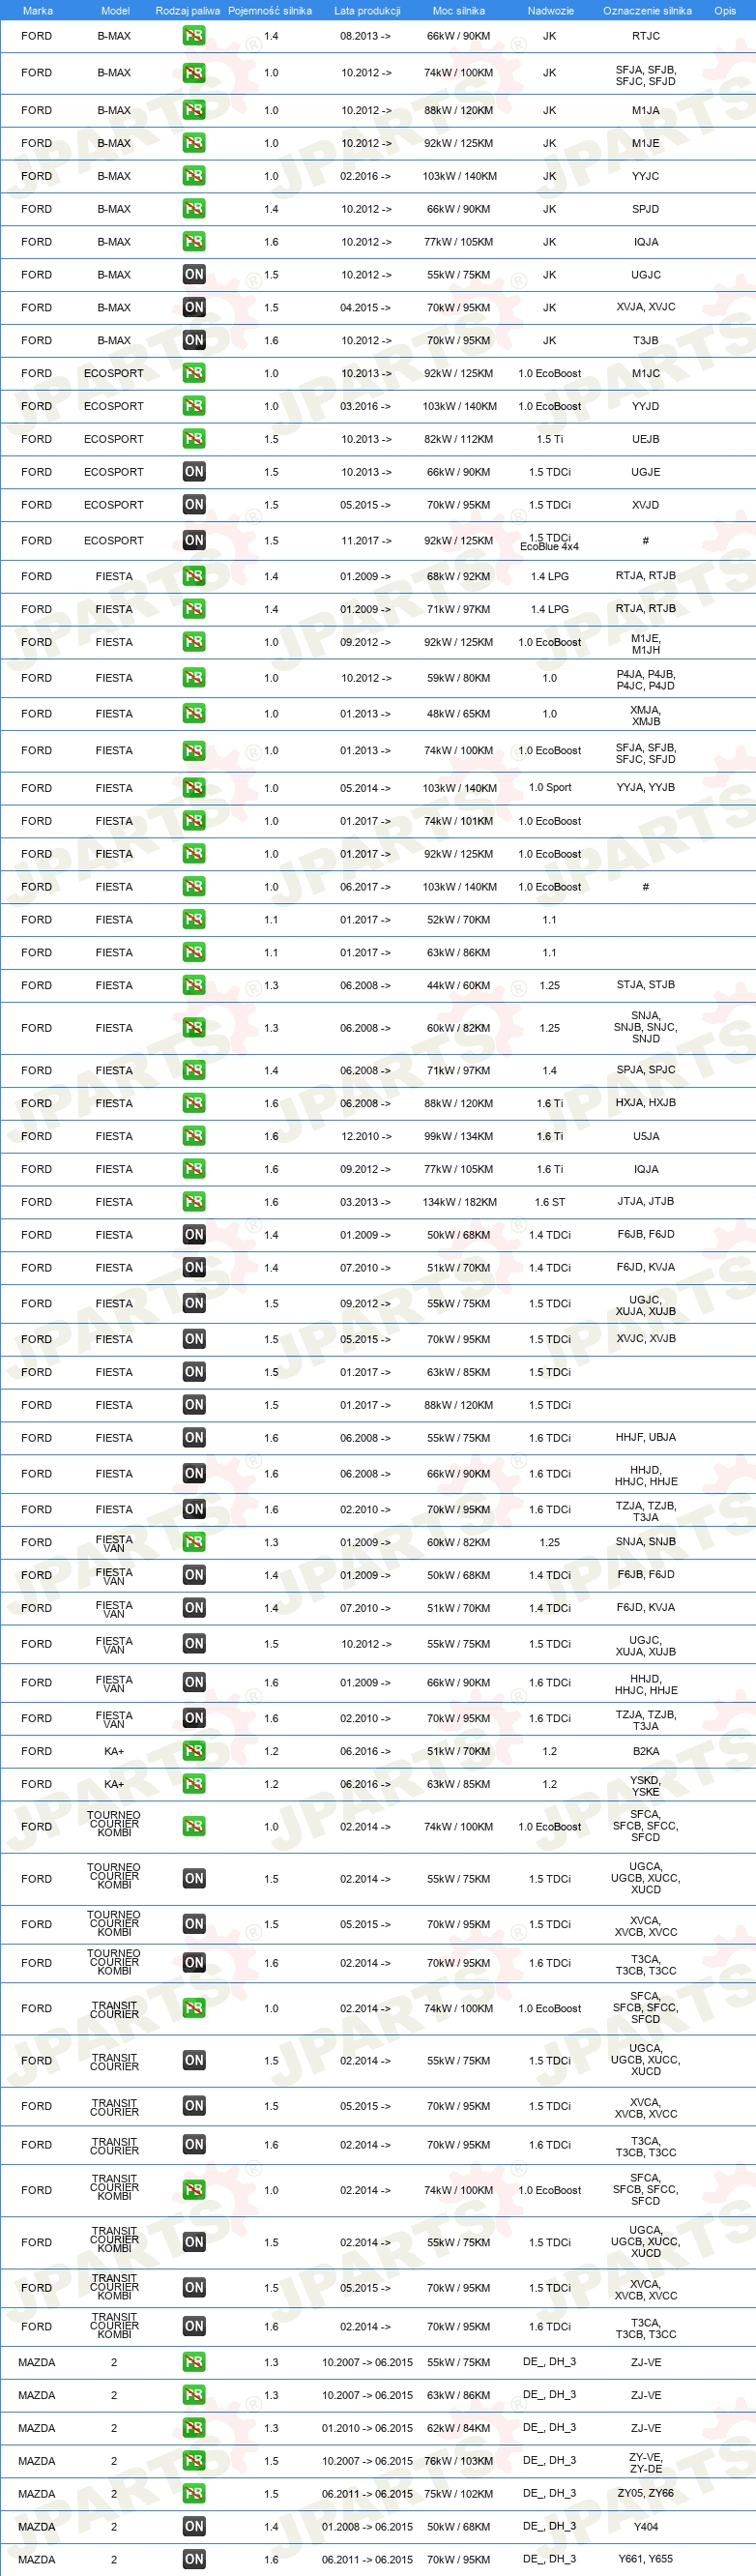
Task: Select the 82kW / 112KM power cell
Action: 459,440
